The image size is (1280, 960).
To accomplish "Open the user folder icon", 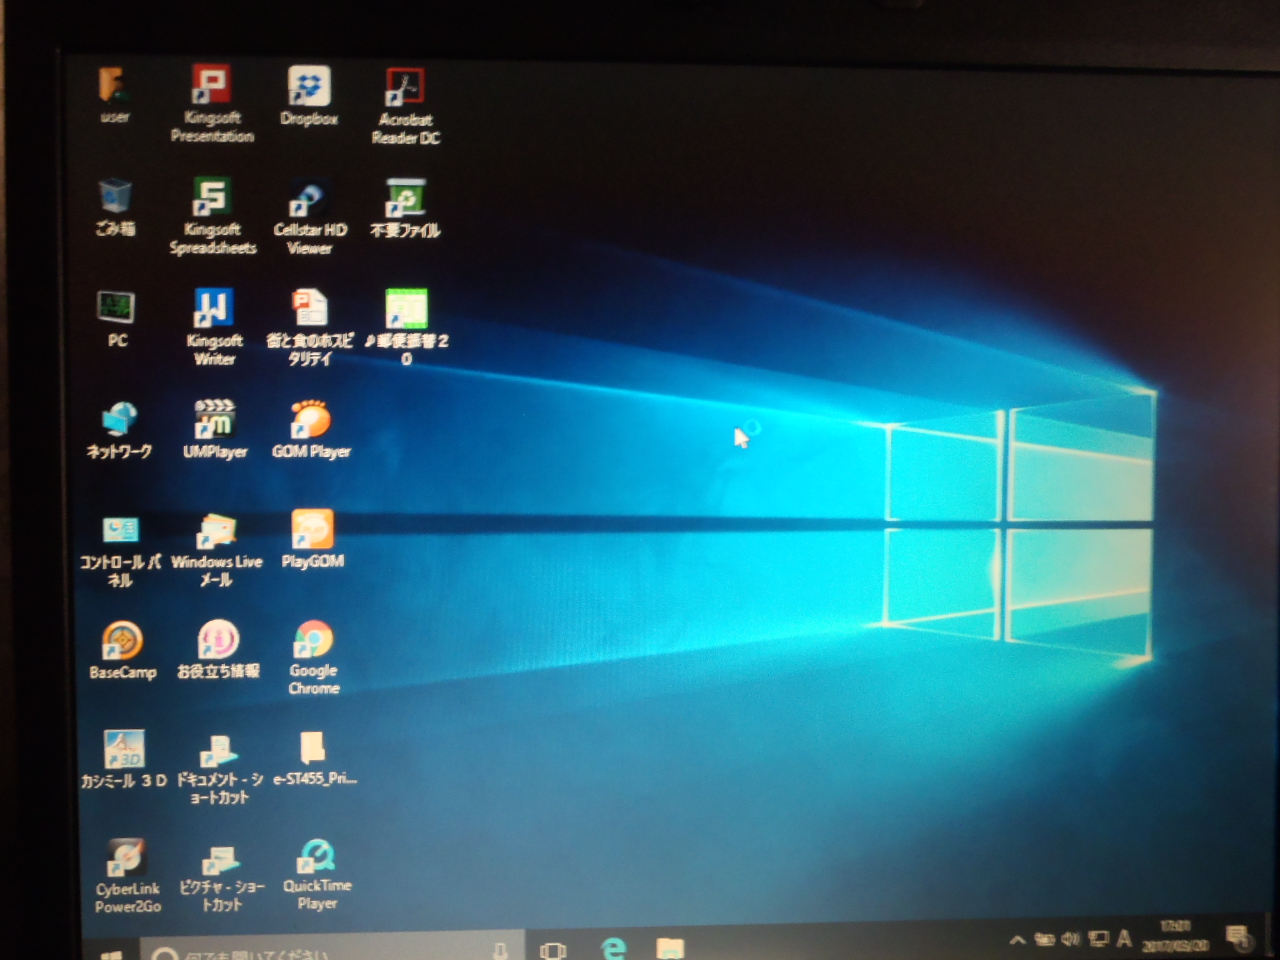I will pos(114,95).
